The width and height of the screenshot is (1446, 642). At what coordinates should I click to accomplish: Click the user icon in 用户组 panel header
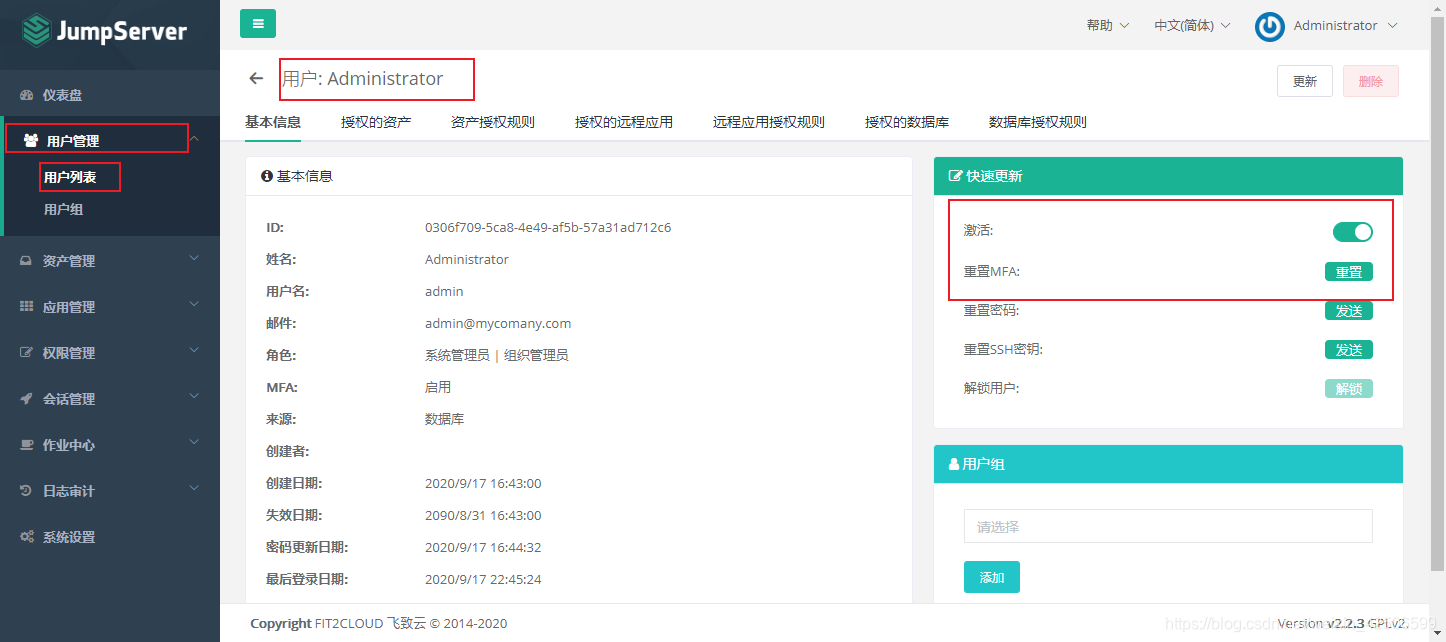point(954,464)
